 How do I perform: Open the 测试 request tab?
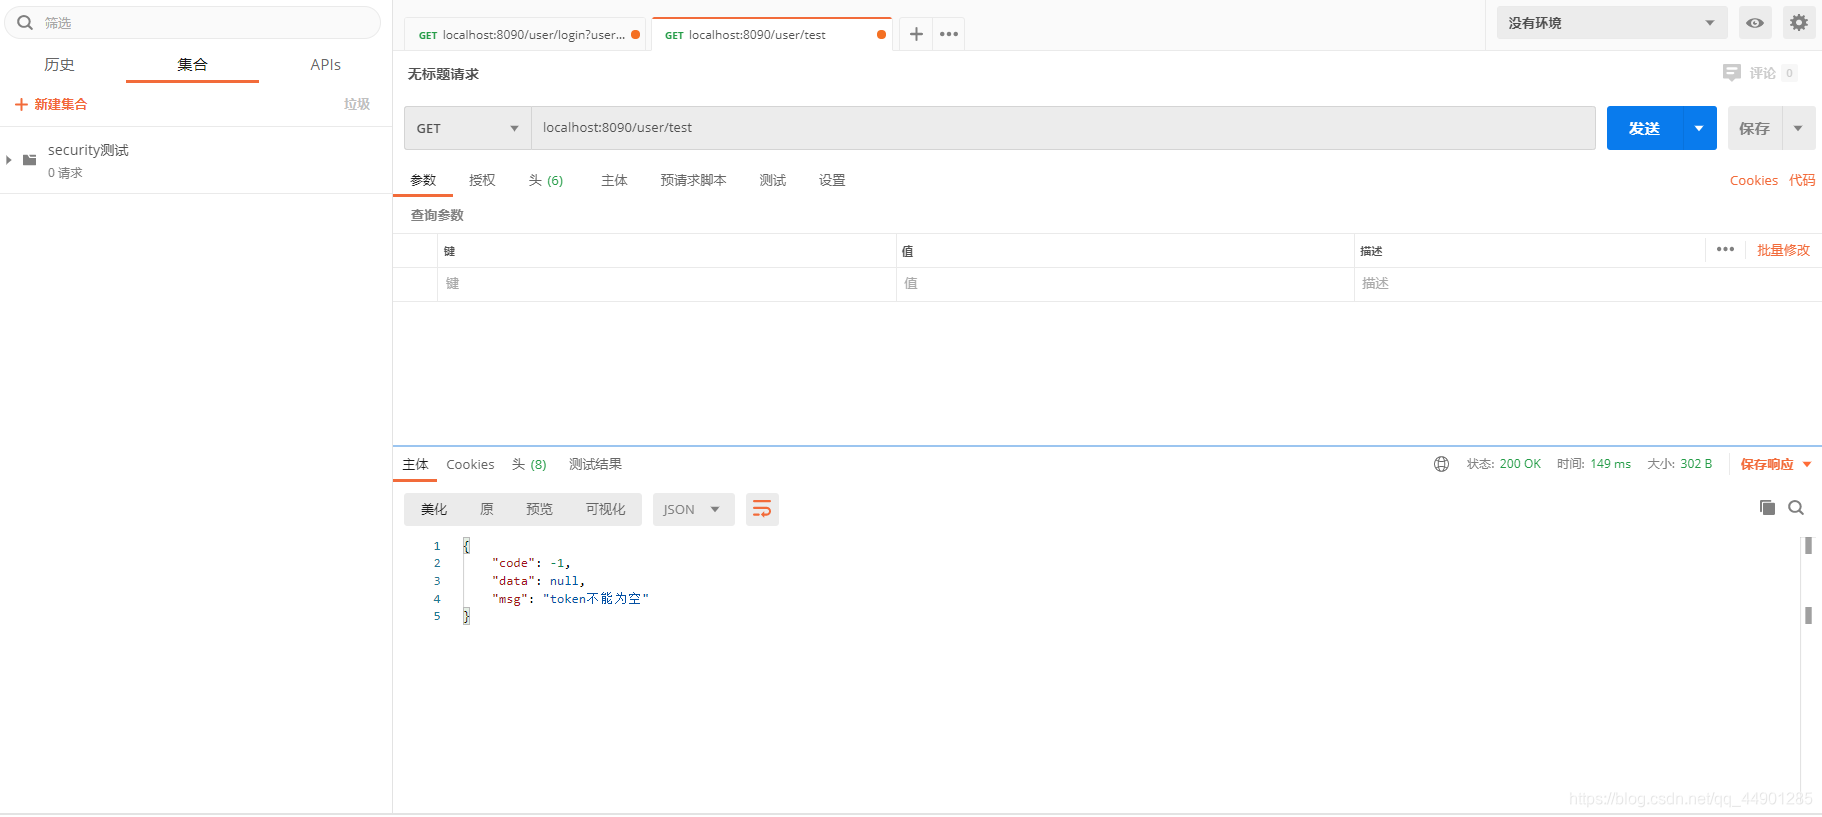tap(772, 180)
